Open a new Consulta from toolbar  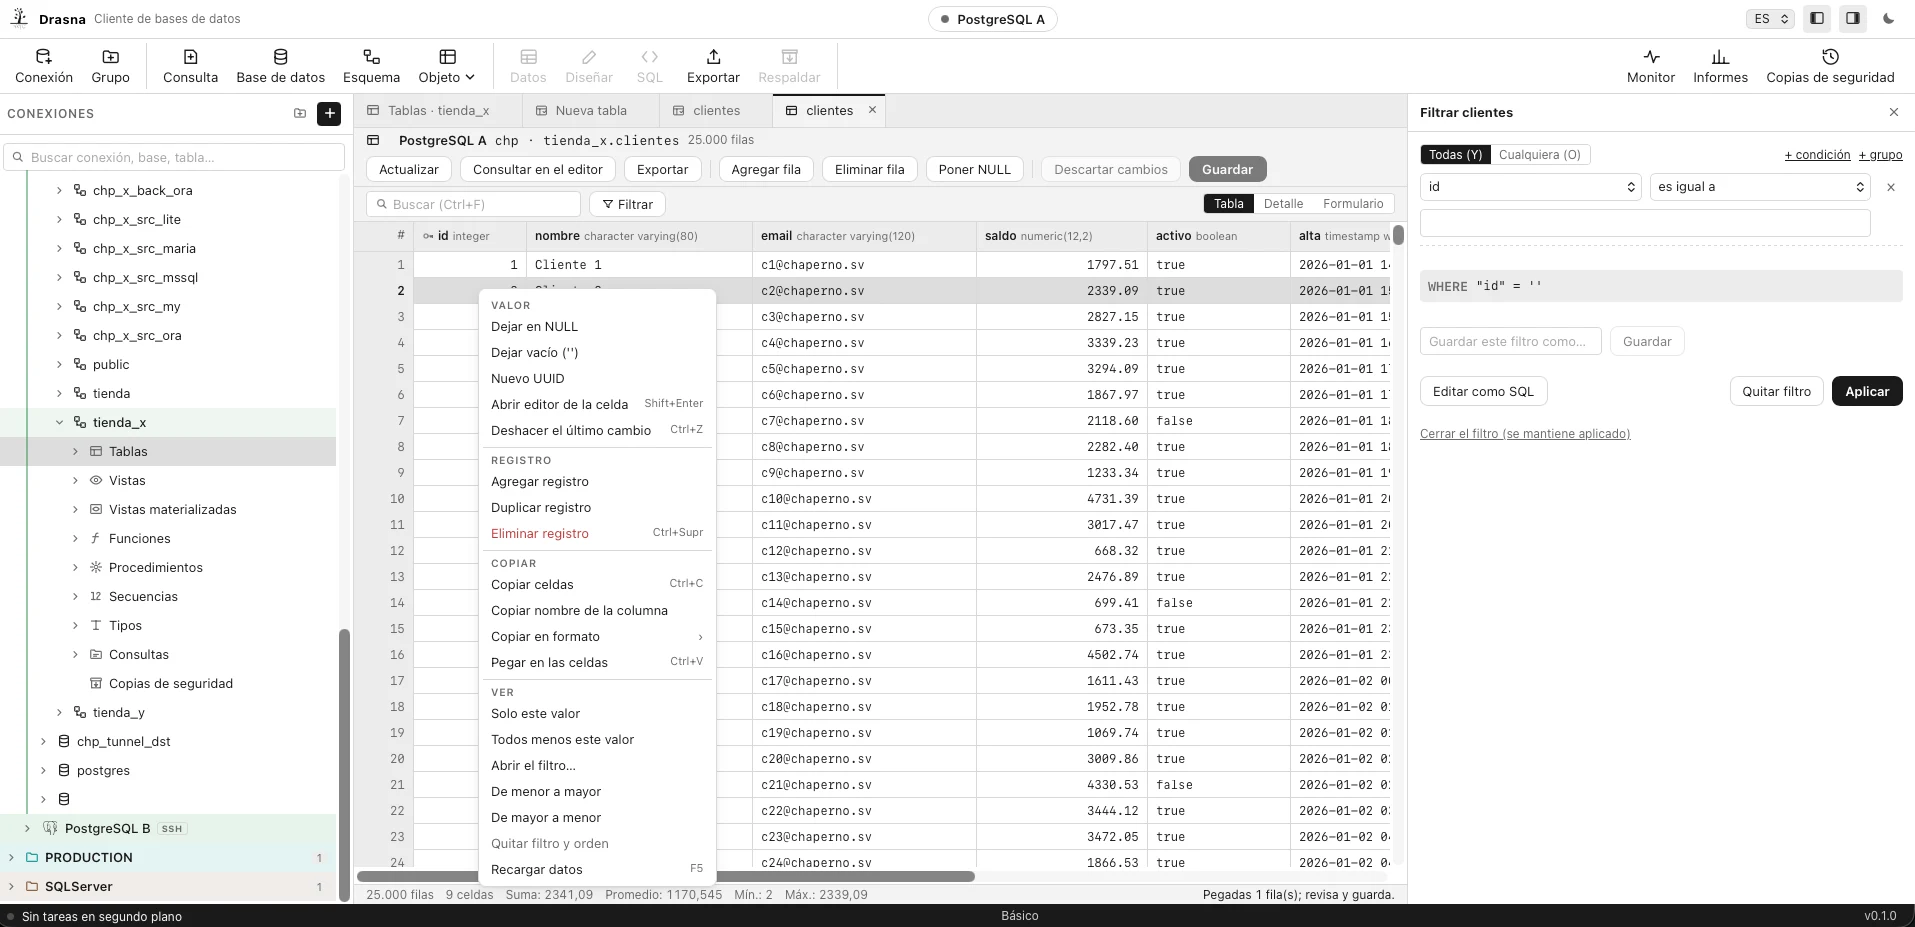pos(190,66)
